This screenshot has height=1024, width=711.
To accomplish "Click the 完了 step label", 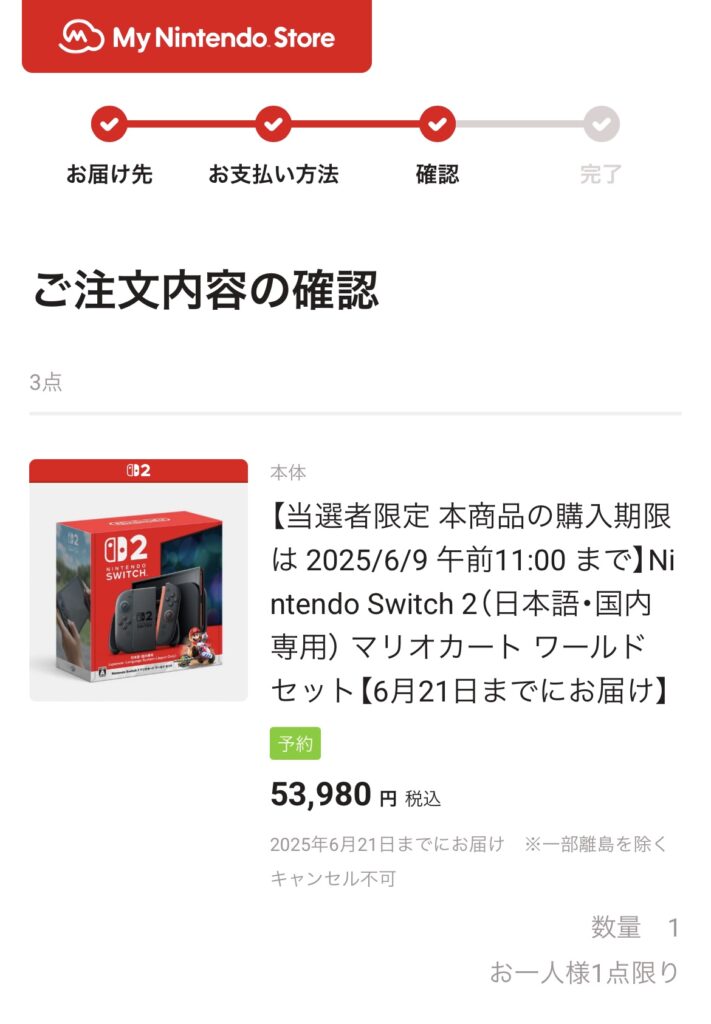I will [601, 174].
